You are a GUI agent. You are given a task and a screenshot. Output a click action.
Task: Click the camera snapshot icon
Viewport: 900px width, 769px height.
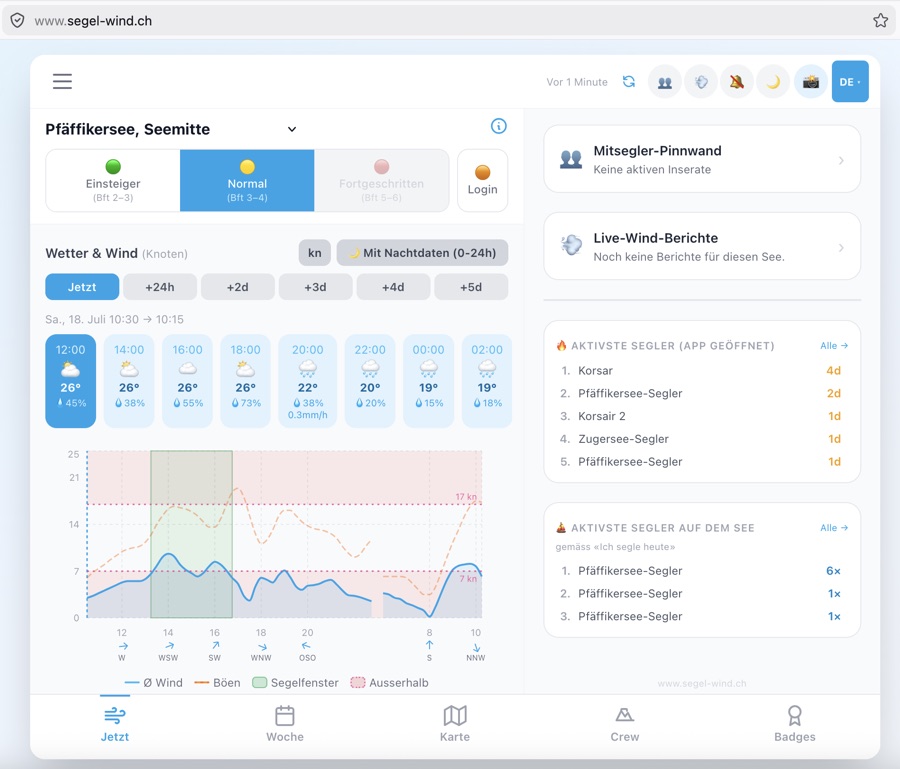pyautogui.click(x=810, y=82)
